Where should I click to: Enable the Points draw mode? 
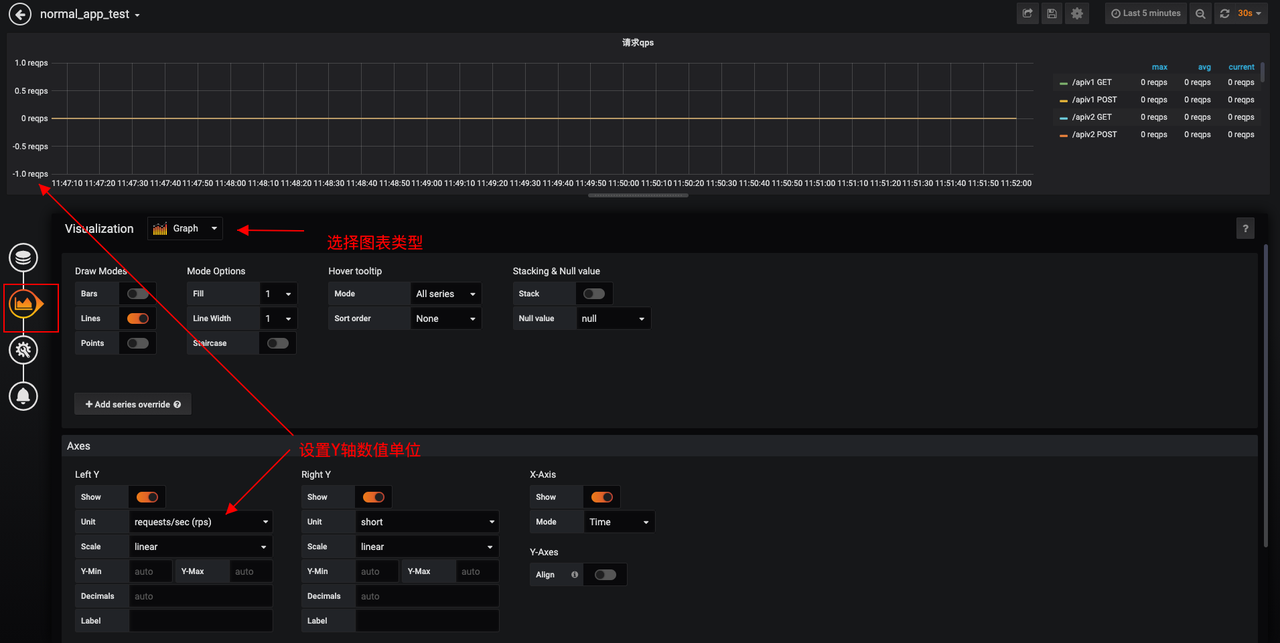138,343
